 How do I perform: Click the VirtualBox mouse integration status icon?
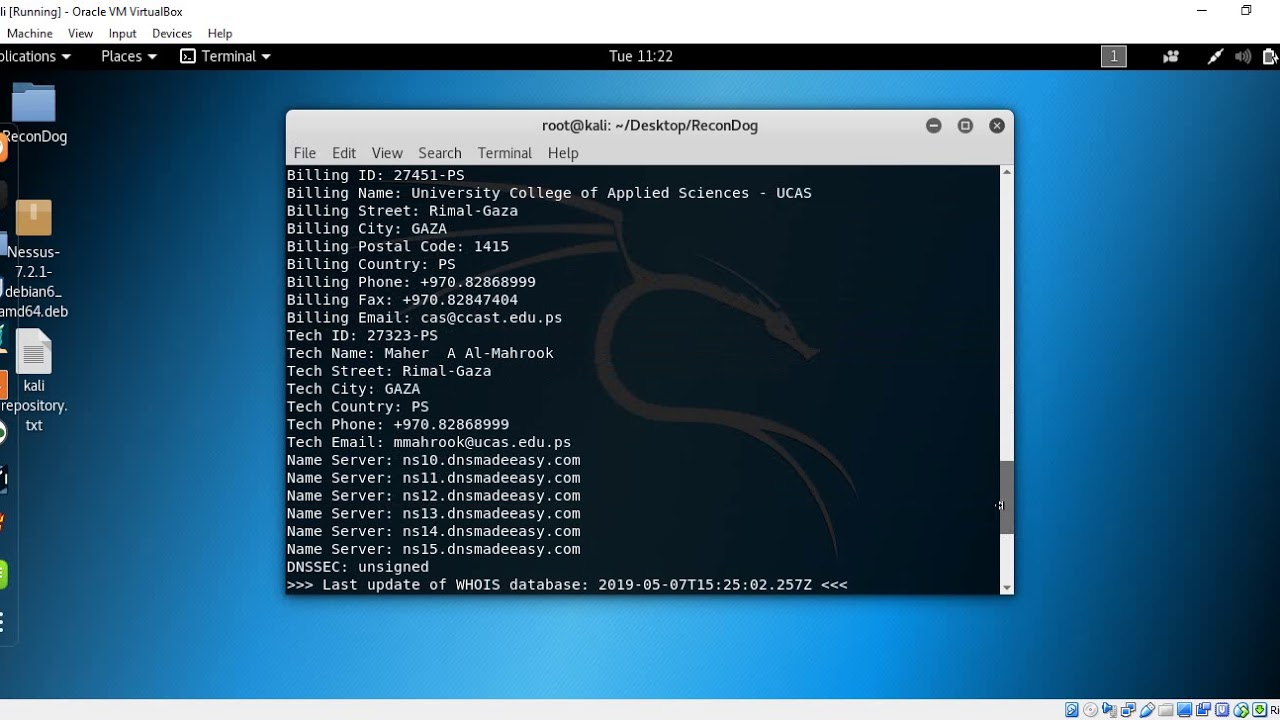1242,710
